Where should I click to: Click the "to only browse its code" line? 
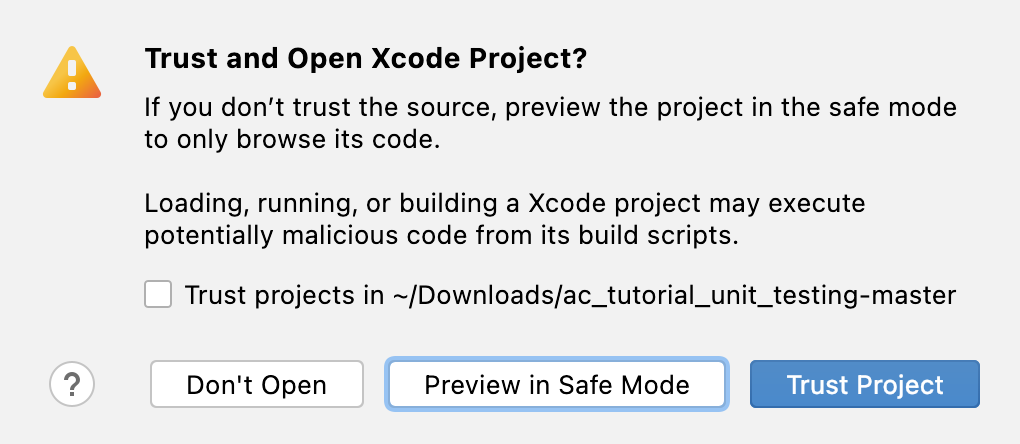tap(292, 139)
